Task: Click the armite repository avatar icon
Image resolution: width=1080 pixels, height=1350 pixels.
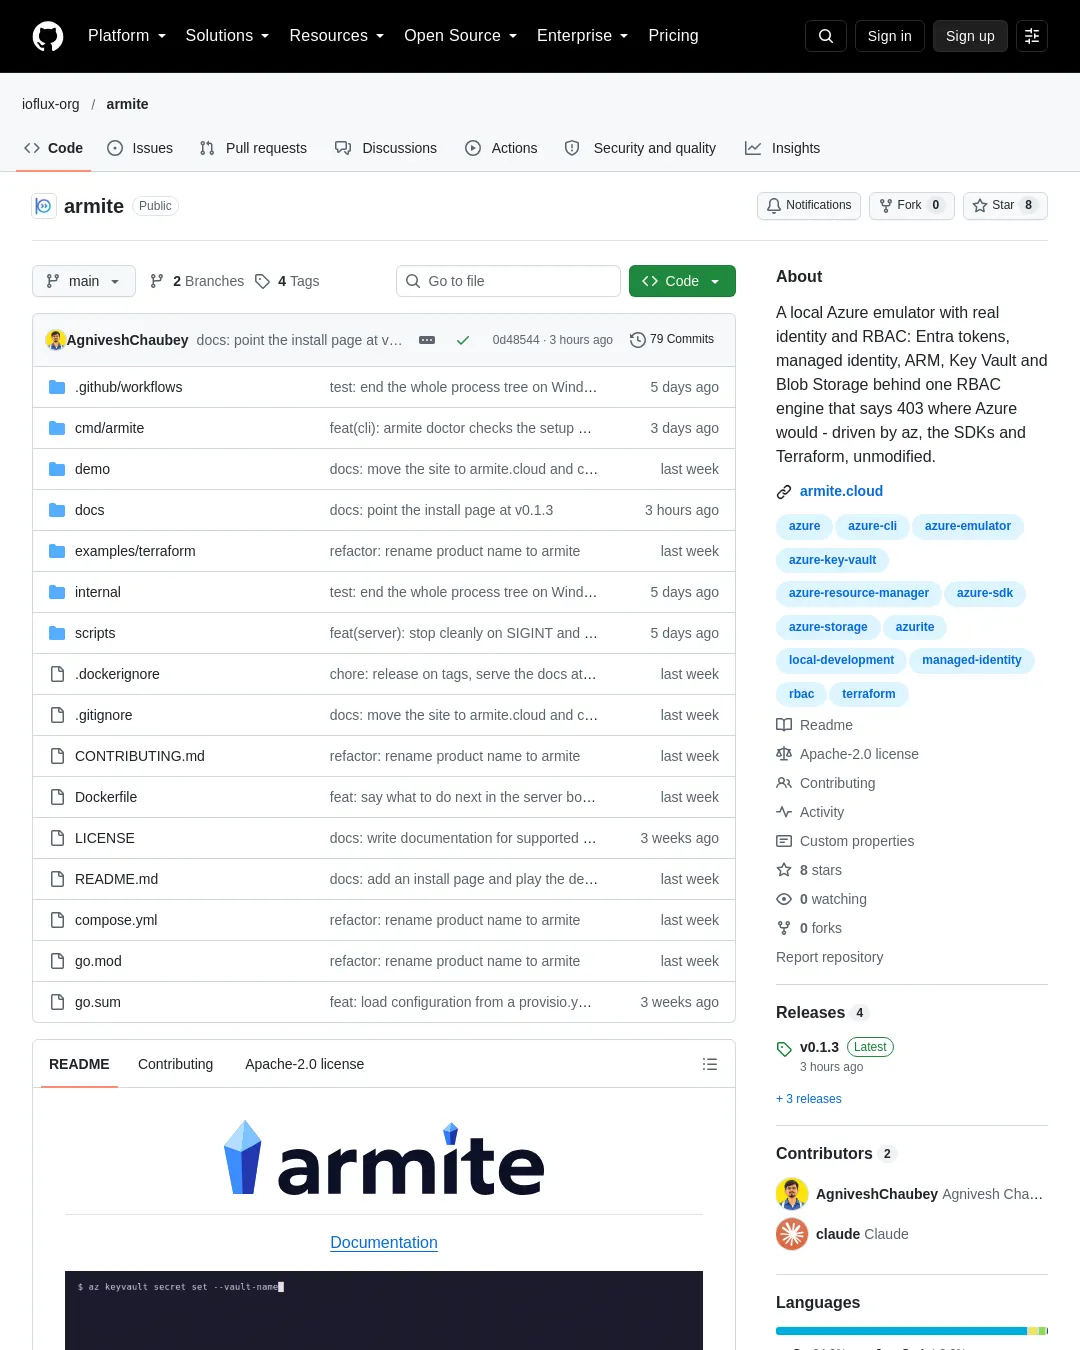Action: tap(44, 206)
